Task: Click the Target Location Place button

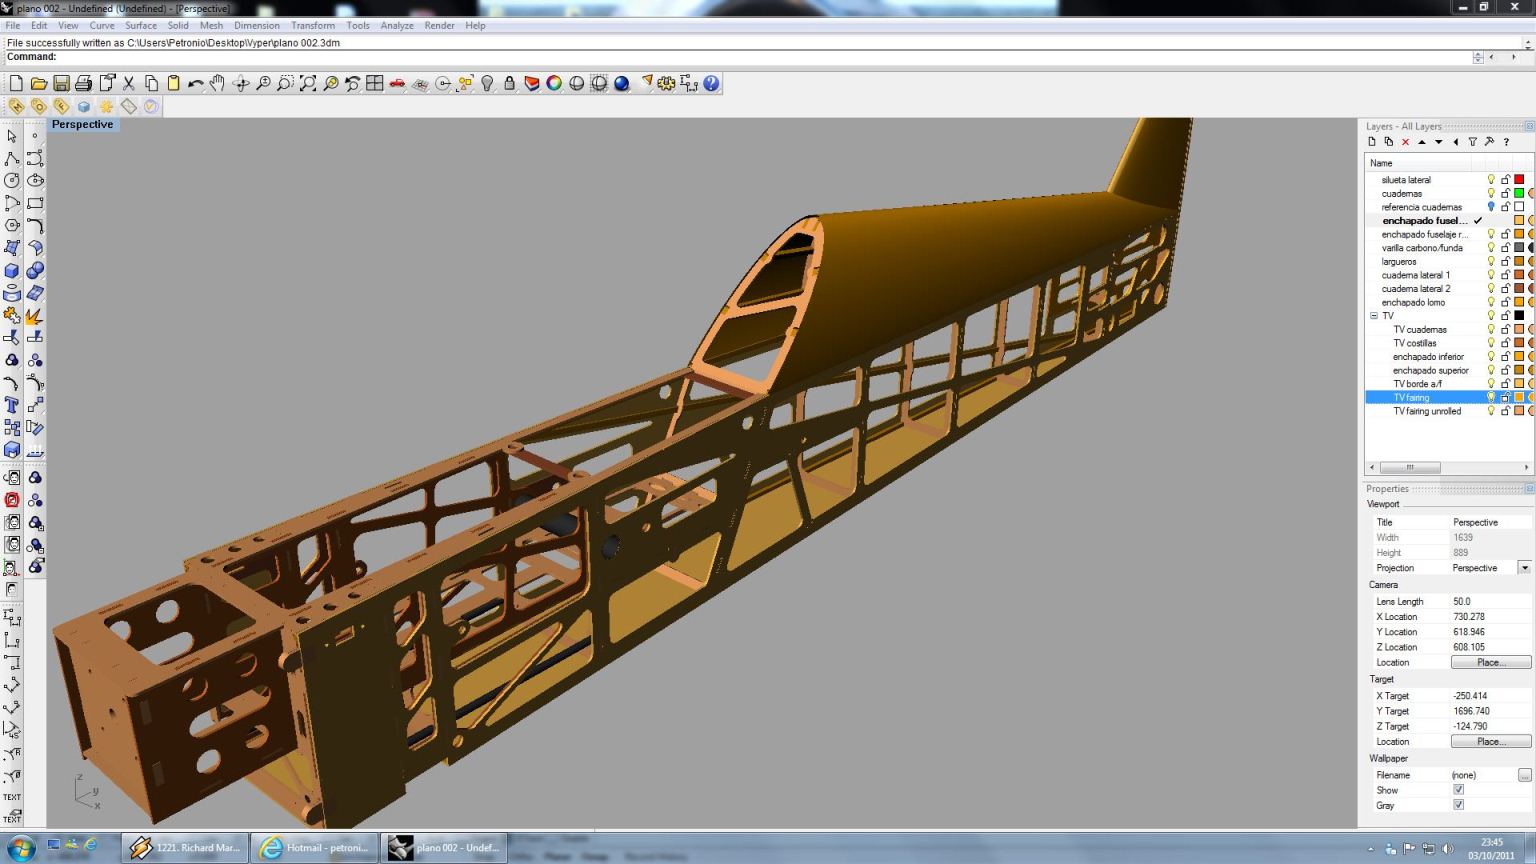Action: 1490,742
